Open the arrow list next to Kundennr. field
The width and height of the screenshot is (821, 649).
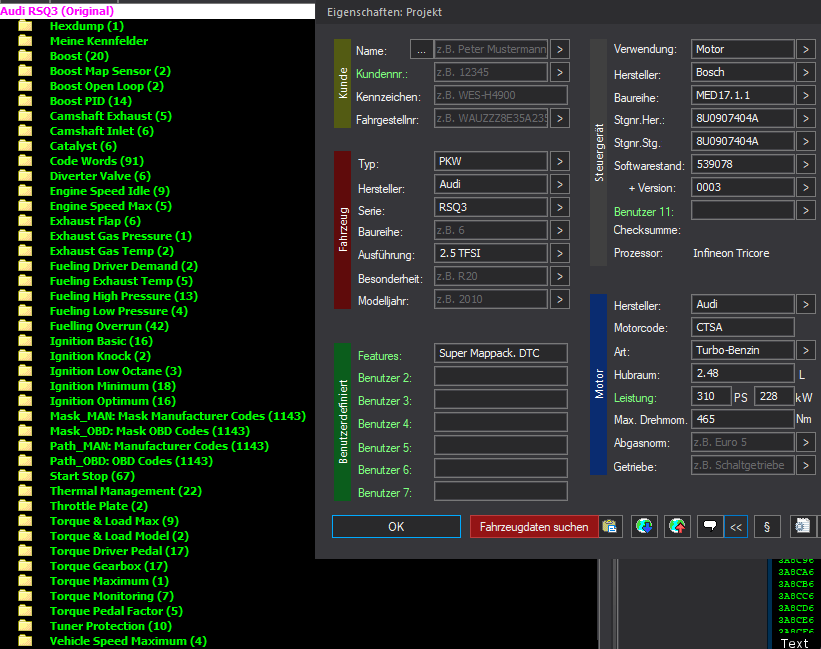560,72
